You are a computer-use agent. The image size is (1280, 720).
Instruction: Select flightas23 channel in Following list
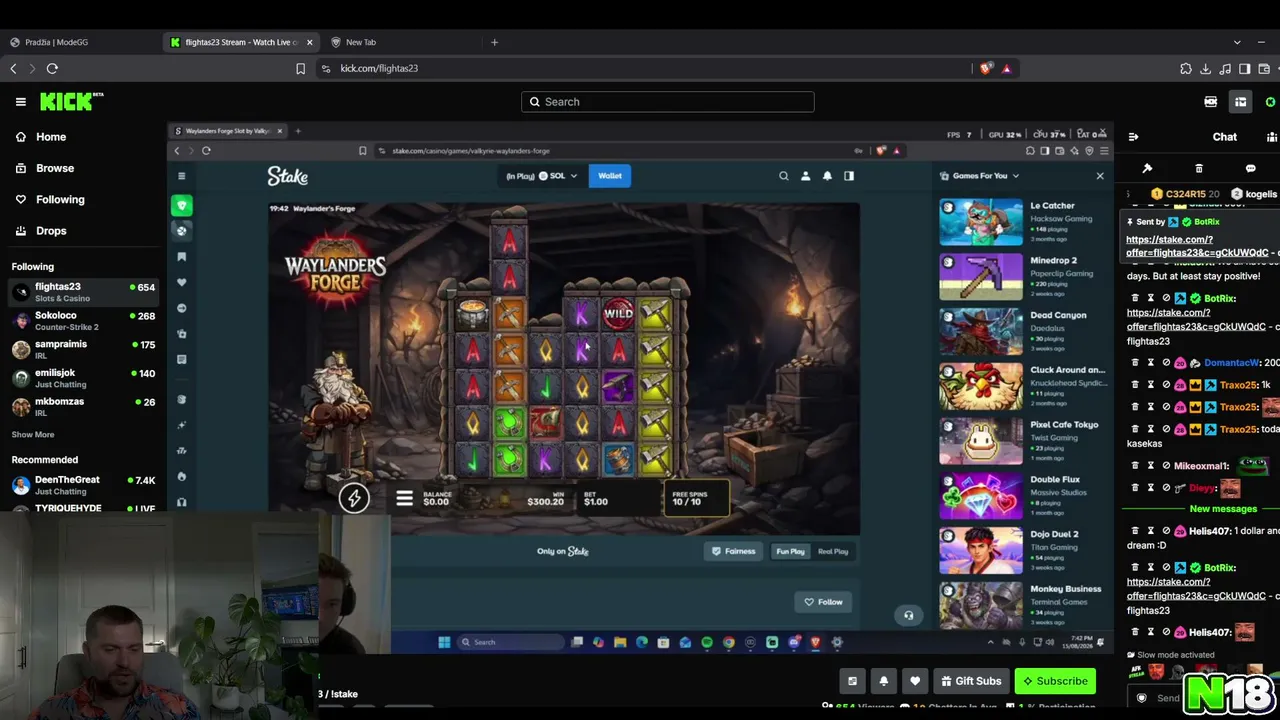(83, 291)
